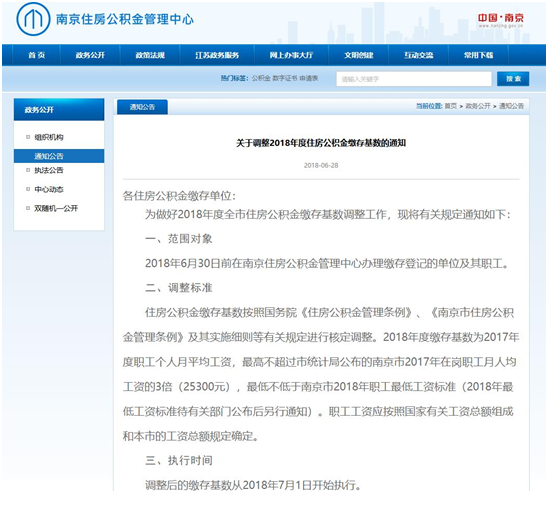The image size is (546, 526).
Task: Click the 数字证书 hot tag link
Action: (284, 78)
